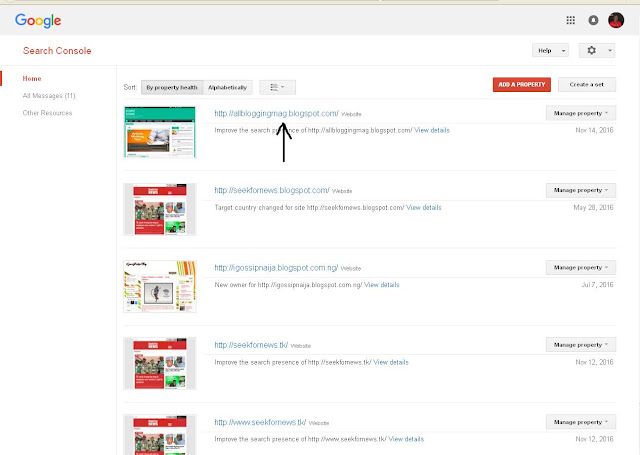This screenshot has height=455, width=640.
Task: Open the account profile avatar
Action: (x=616, y=20)
